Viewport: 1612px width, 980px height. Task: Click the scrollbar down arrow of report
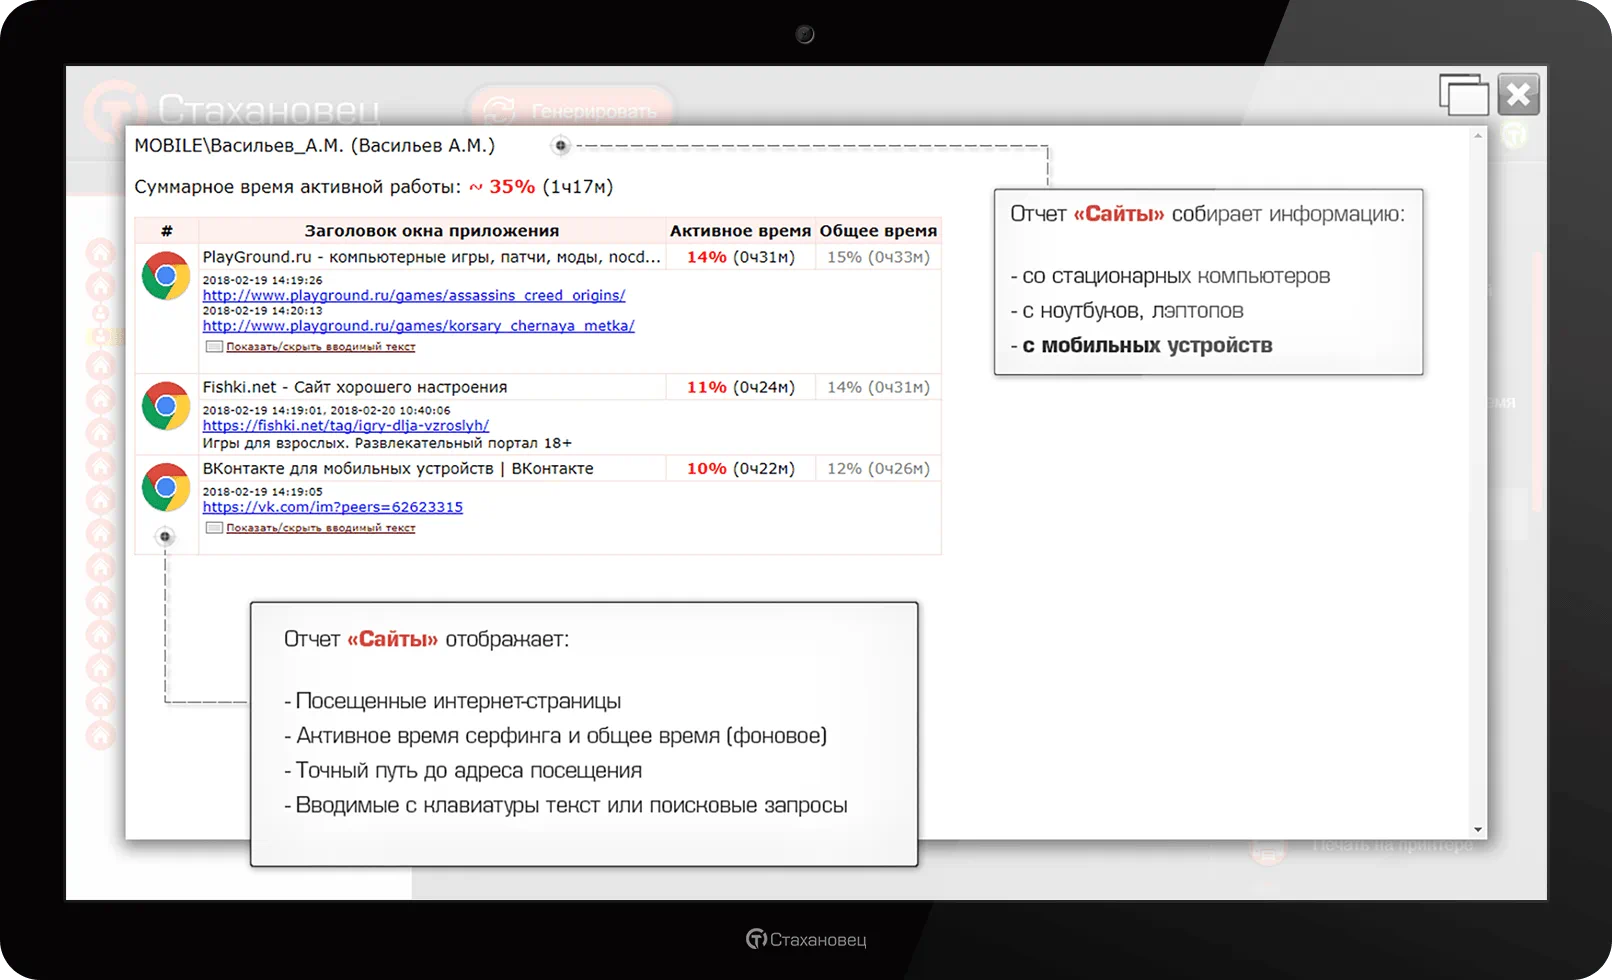point(1478,830)
